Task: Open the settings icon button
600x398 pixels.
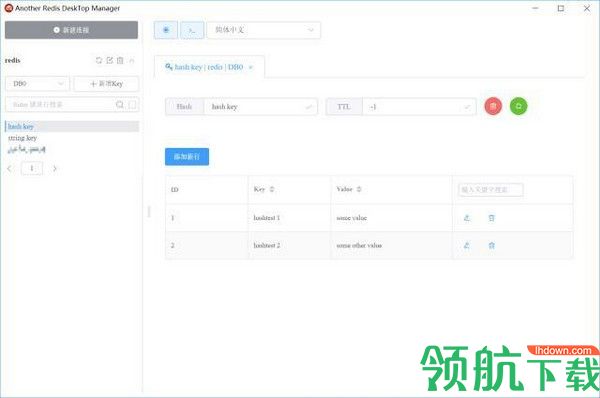Action: coord(166,30)
